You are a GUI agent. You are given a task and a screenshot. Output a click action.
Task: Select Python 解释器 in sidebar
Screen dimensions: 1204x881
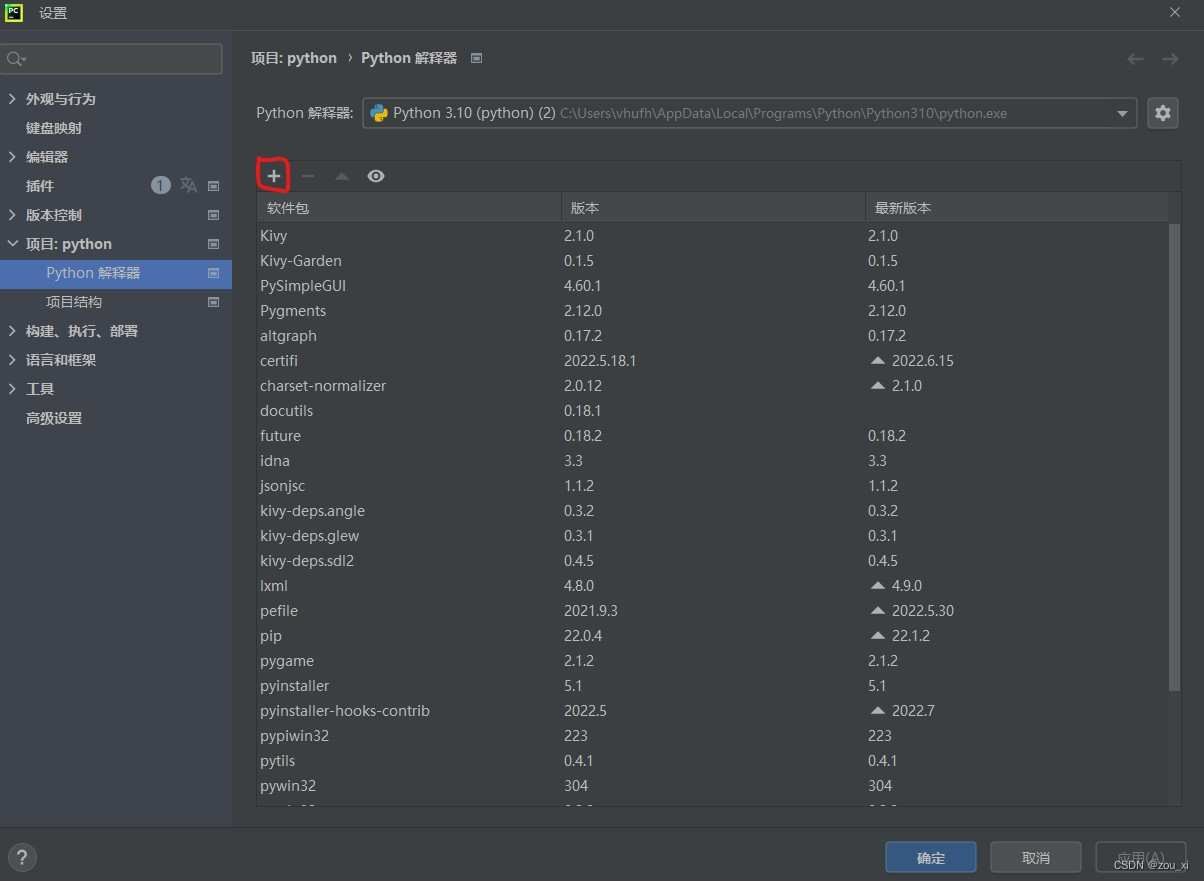[116, 273]
